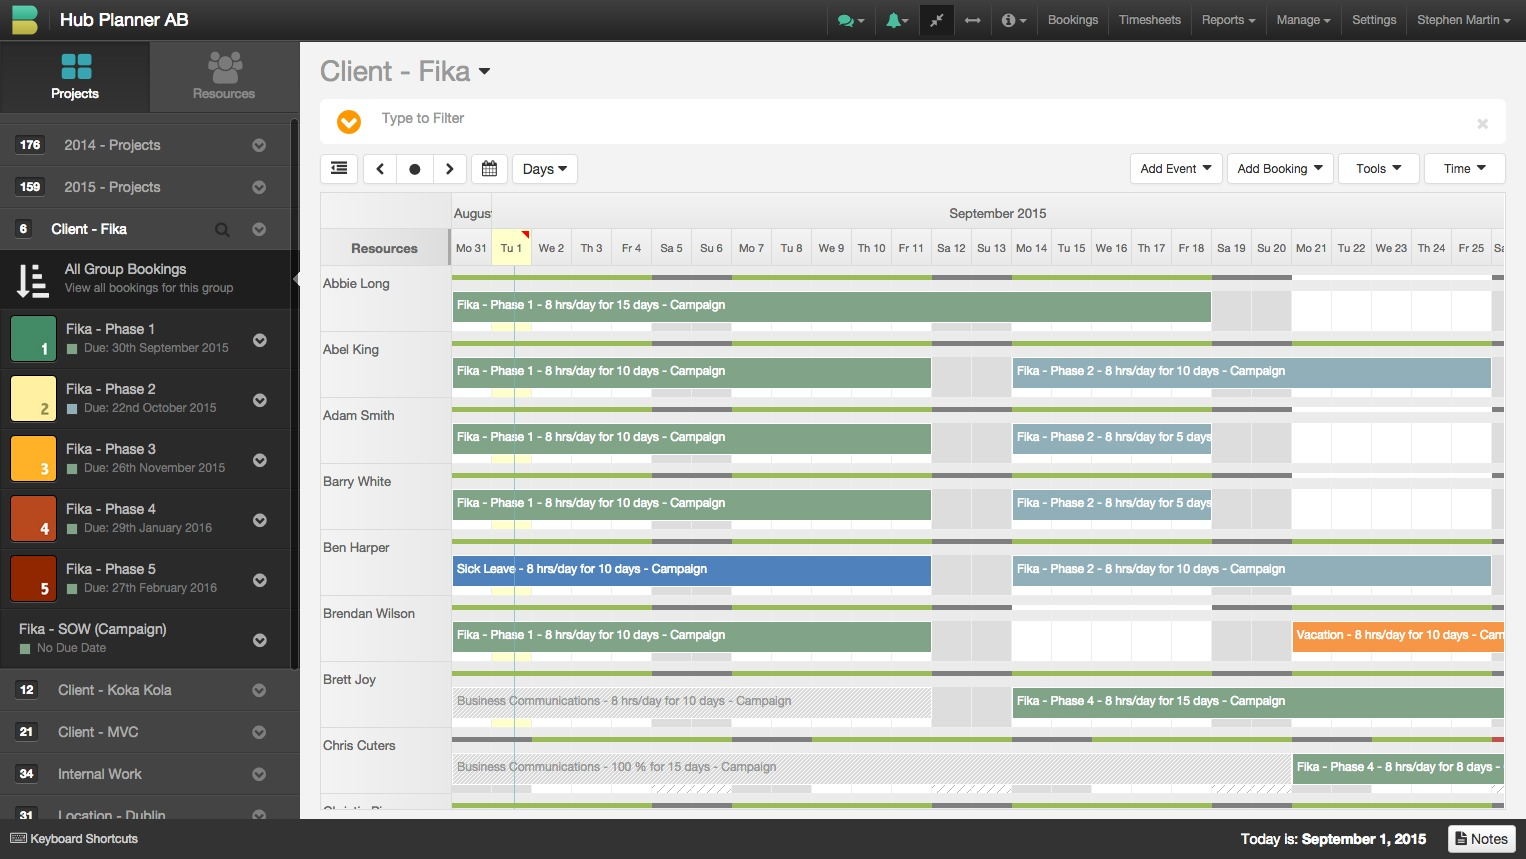Expand the 2015 - Projects group
1526x859 pixels.
(x=259, y=187)
